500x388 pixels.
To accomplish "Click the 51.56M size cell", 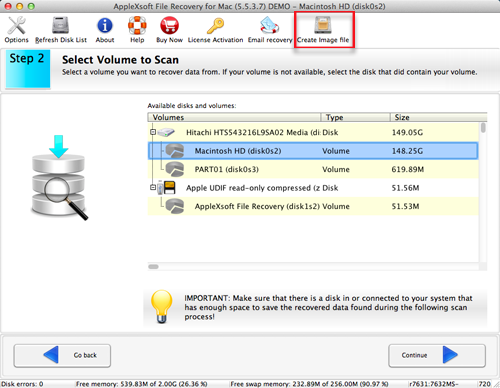I will point(405,188).
